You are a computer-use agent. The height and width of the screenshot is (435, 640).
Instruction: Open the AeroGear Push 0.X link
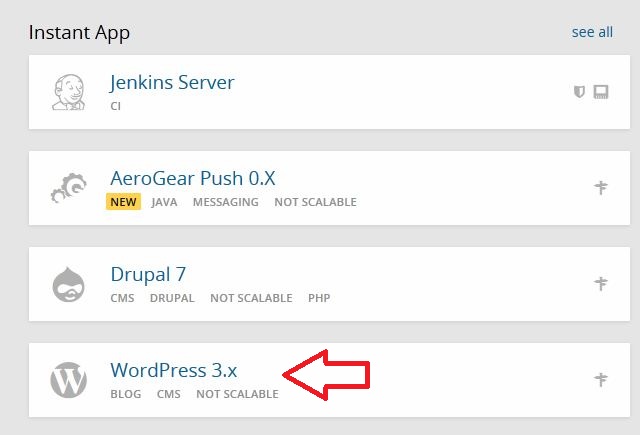pyautogui.click(x=193, y=178)
